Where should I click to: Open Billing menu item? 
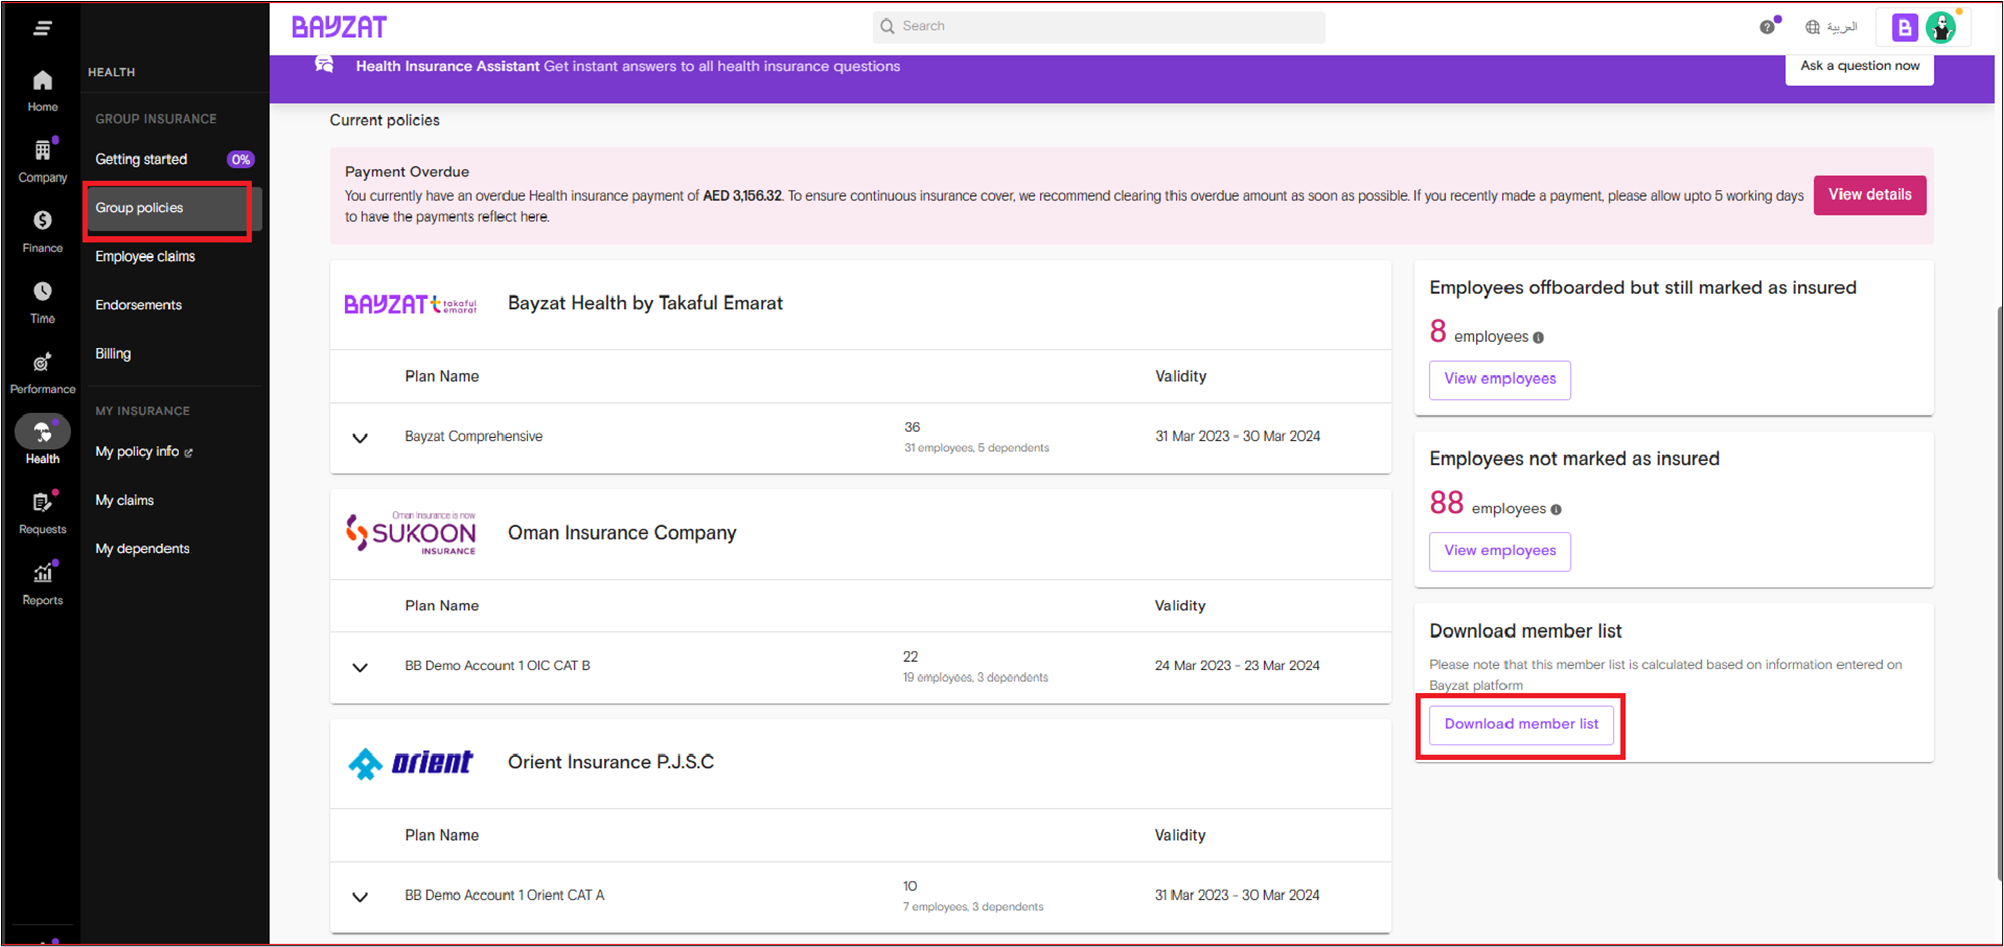(113, 354)
